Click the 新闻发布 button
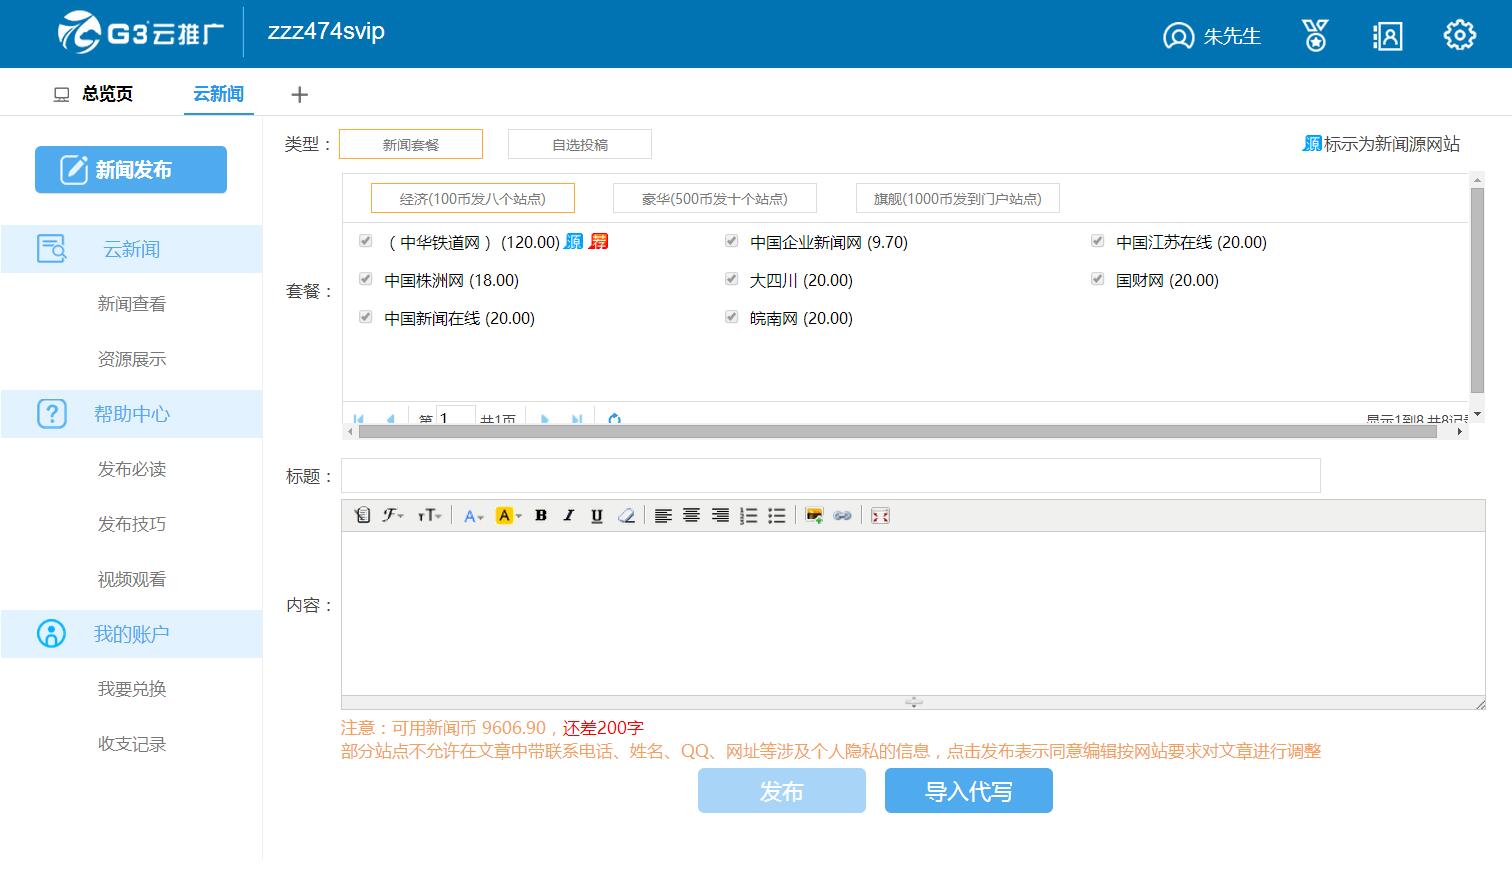 point(131,170)
